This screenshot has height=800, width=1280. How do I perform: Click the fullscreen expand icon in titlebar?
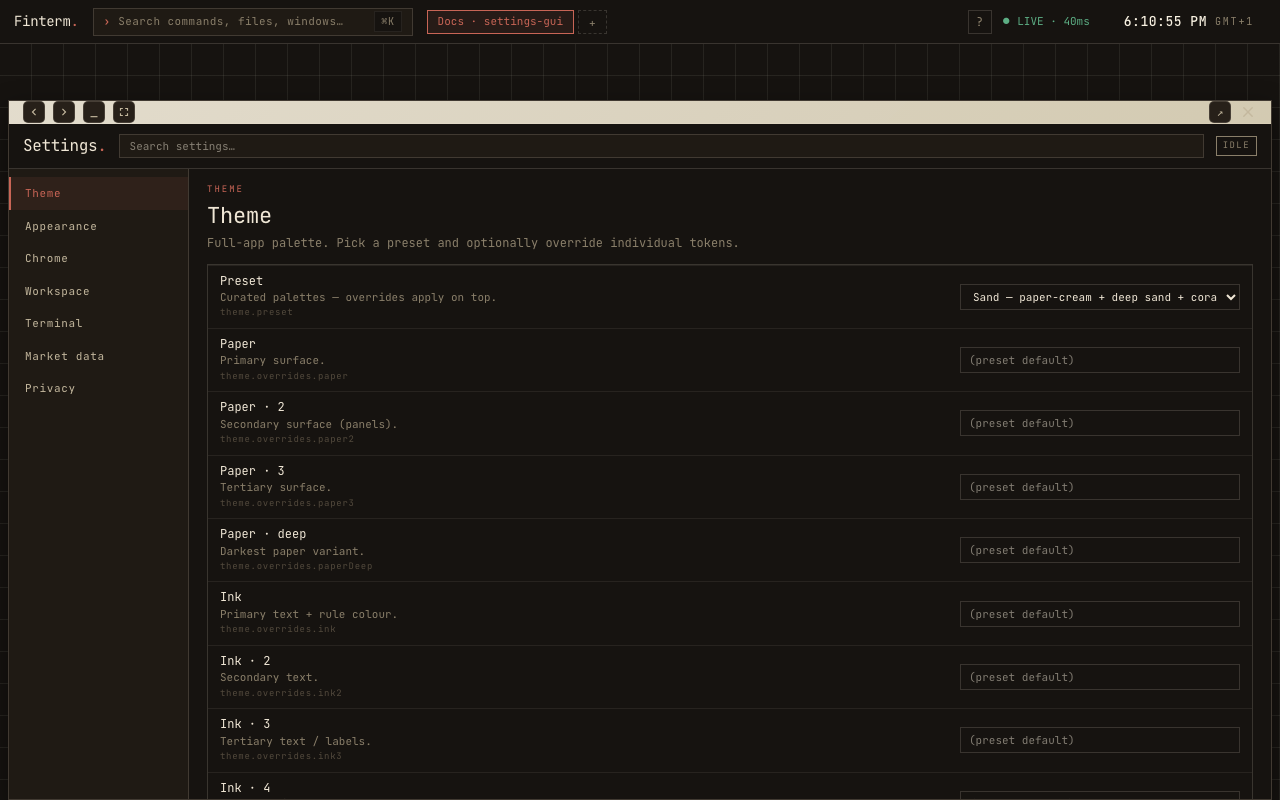[124, 112]
